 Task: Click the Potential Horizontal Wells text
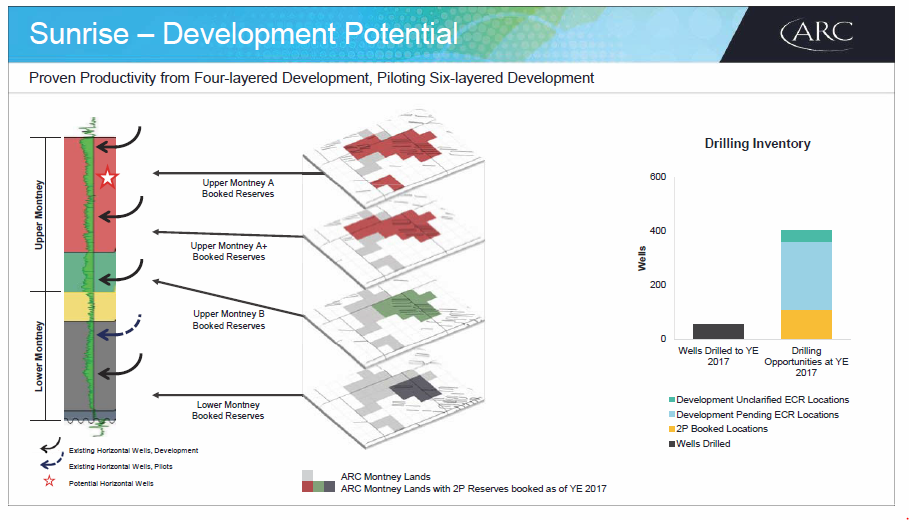pos(111,483)
